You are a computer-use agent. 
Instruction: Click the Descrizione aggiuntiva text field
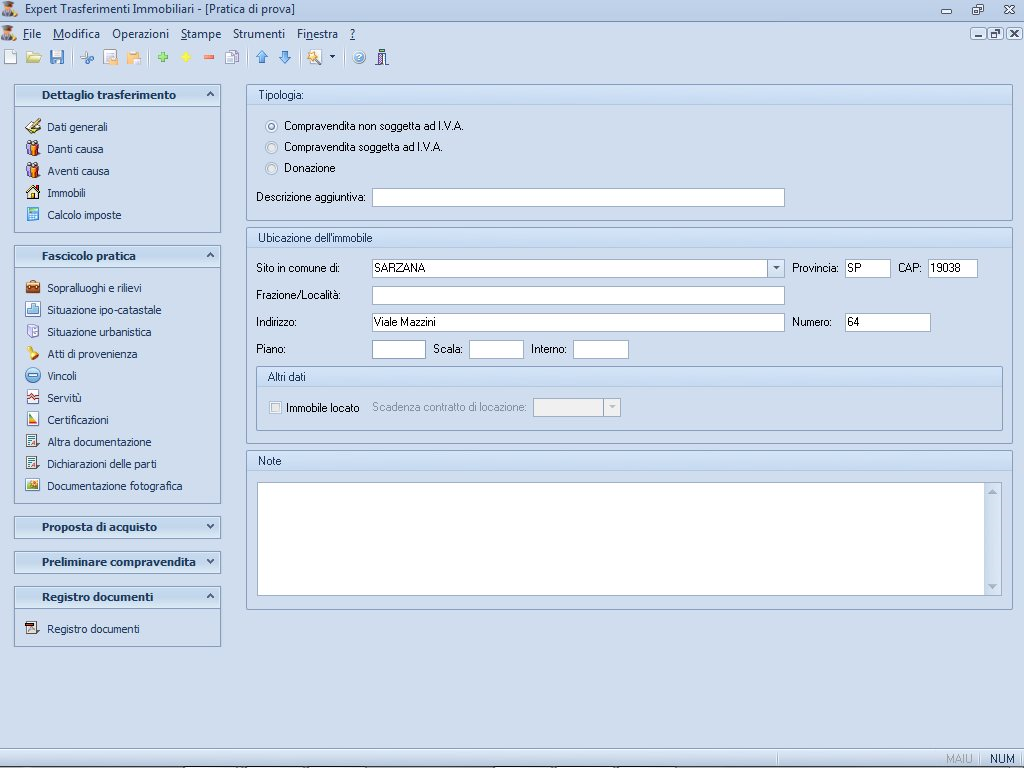pyautogui.click(x=578, y=197)
